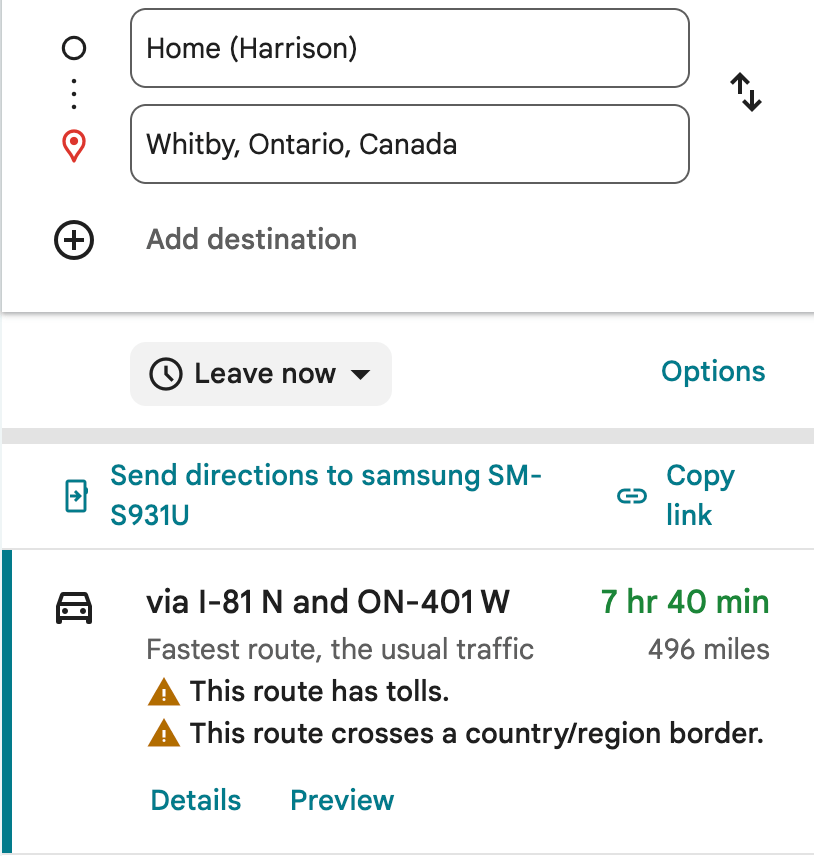Viewport: 814px width, 856px height.
Task: Click the send-to-phone icon
Action: click(76, 496)
